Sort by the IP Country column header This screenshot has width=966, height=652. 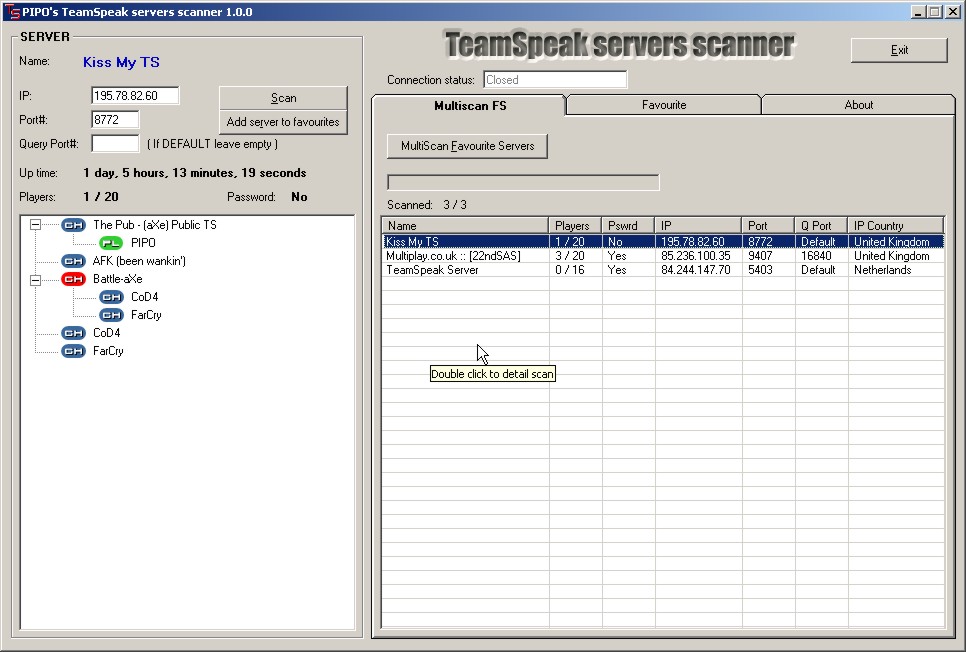tap(896, 226)
